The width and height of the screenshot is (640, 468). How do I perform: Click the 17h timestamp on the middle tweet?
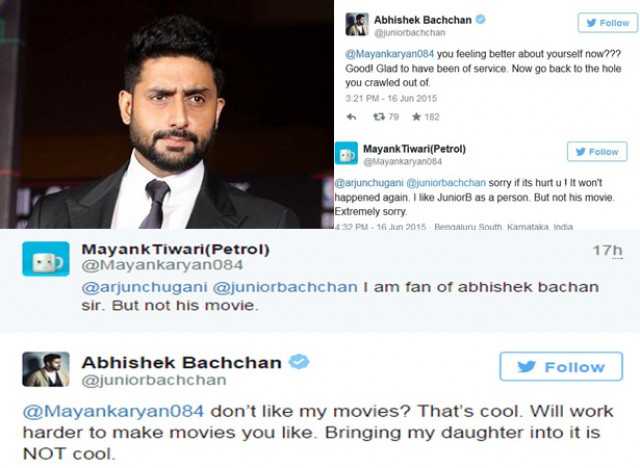pos(607,250)
